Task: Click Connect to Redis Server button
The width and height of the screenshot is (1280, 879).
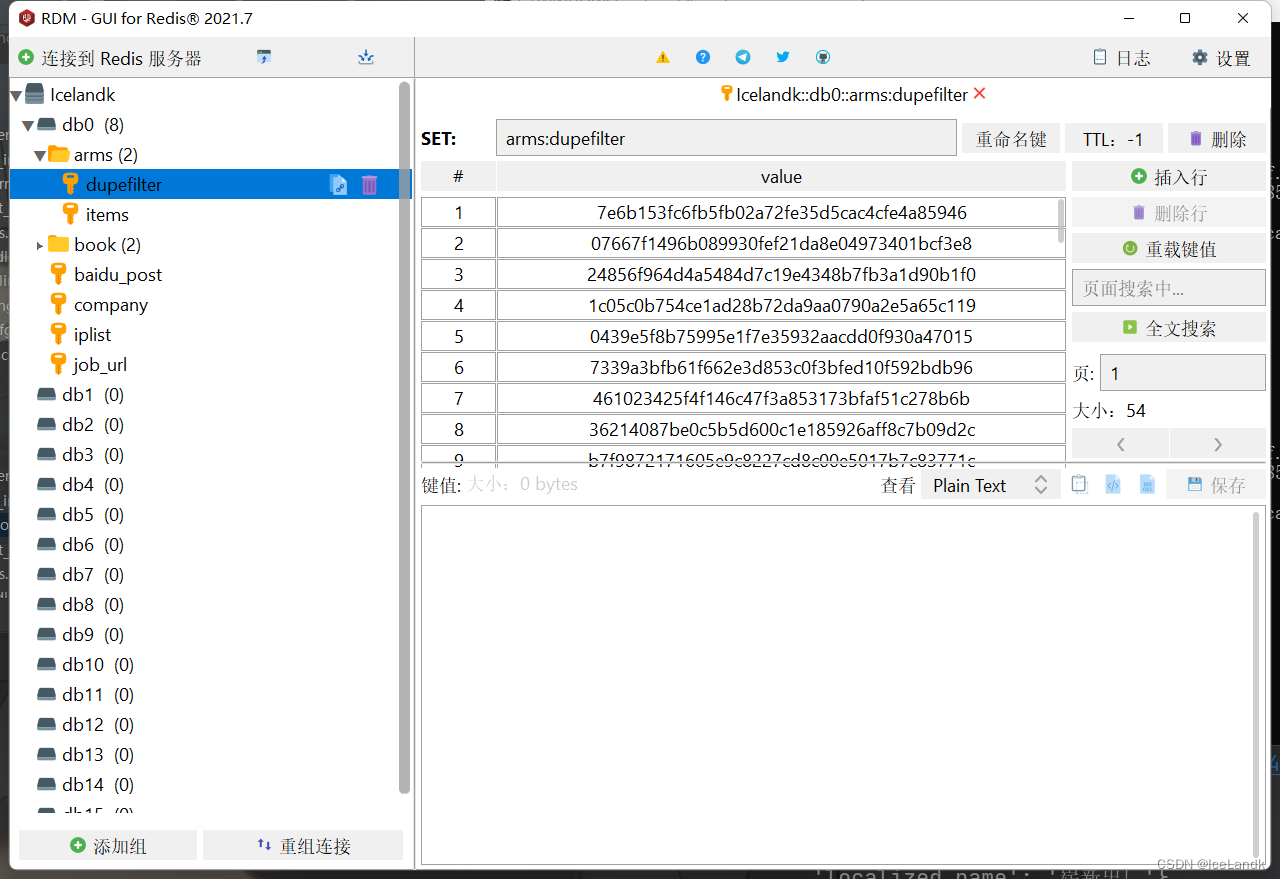Action: [110, 58]
